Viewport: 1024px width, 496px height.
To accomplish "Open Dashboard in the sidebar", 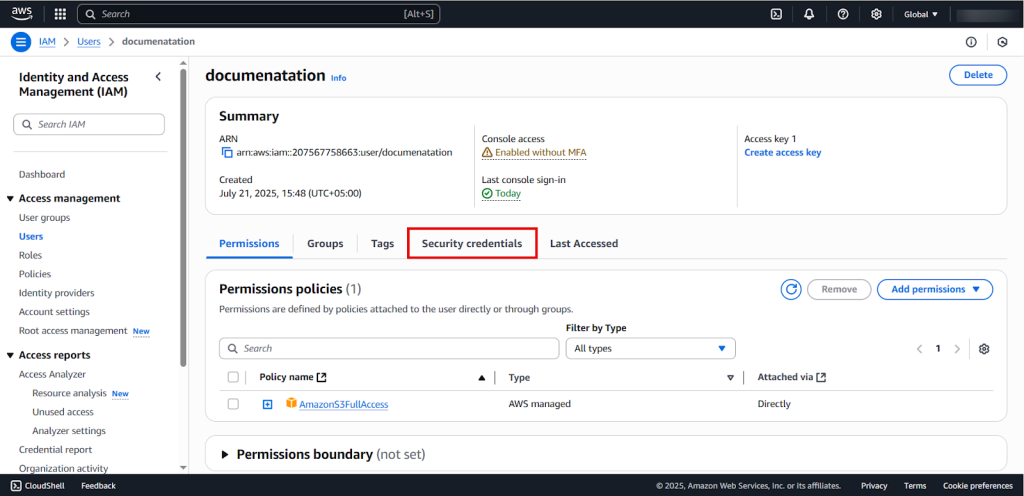I will click(42, 174).
